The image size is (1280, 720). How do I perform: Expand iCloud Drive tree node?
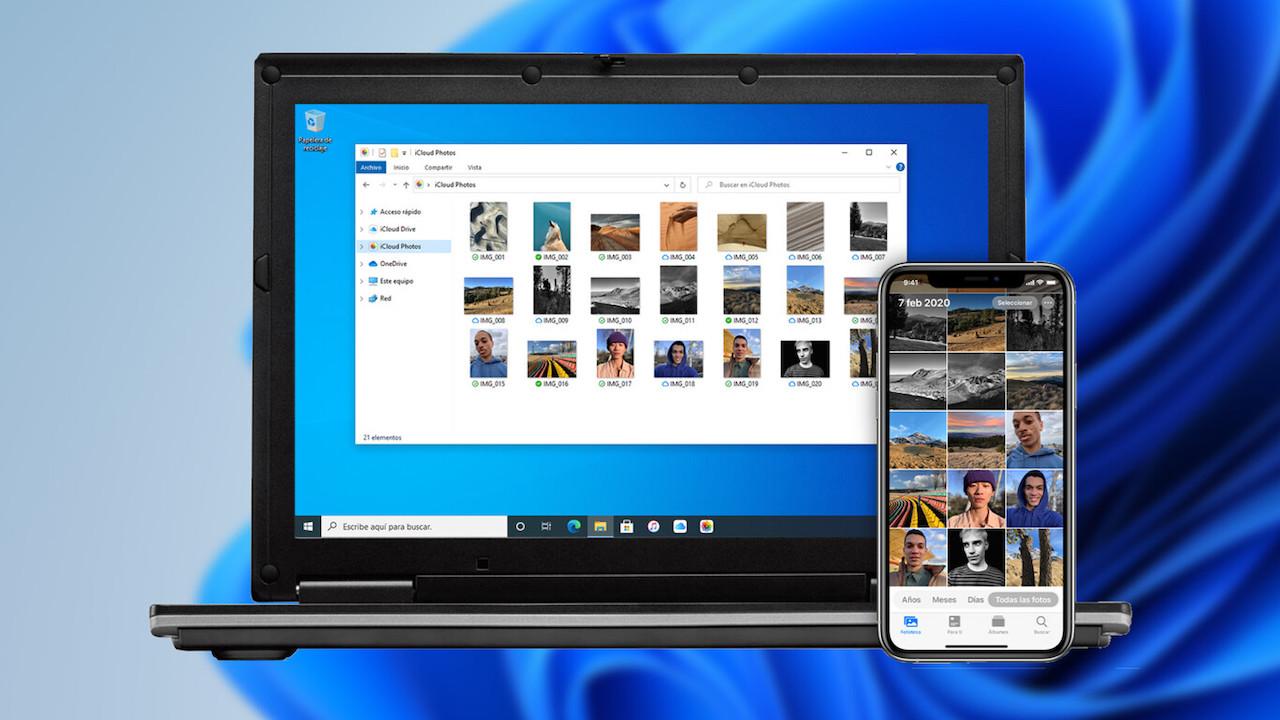pyautogui.click(x=362, y=229)
